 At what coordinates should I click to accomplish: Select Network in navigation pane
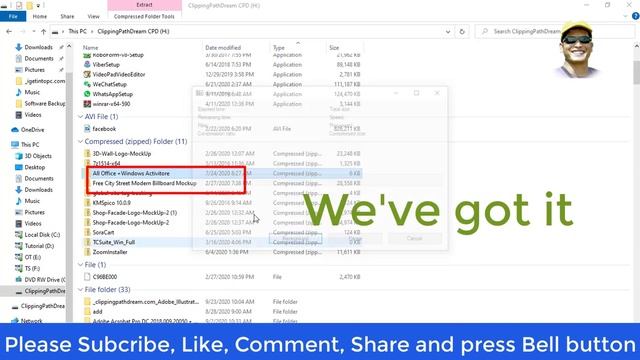pyautogui.click(x=31, y=321)
